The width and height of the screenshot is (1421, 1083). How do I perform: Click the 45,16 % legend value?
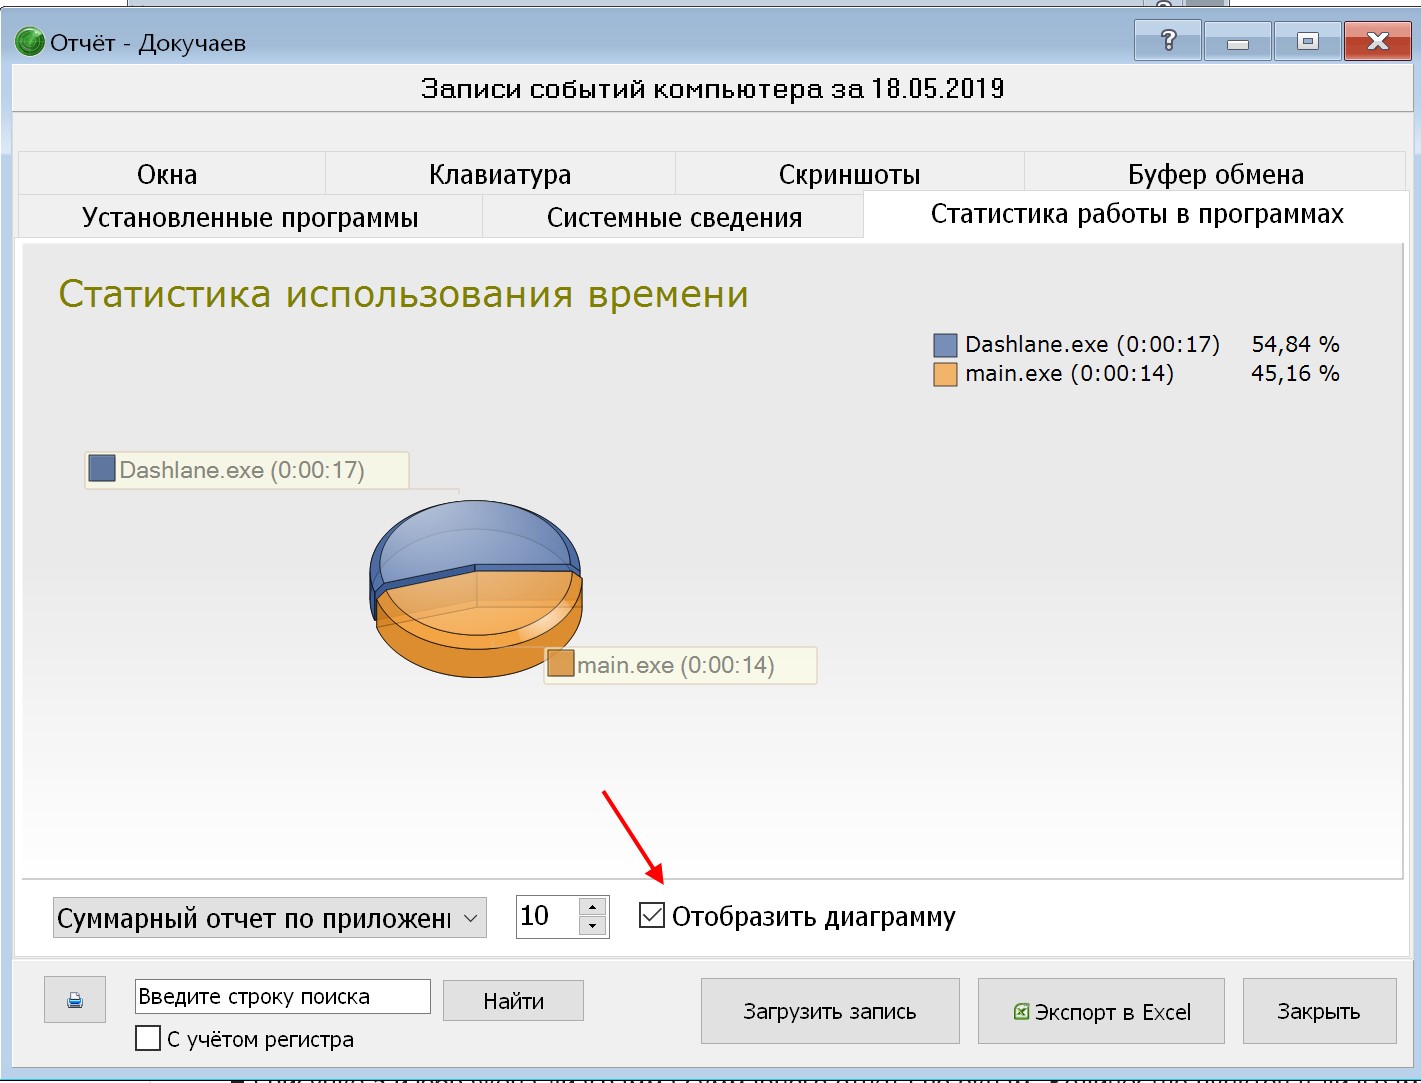coord(1295,373)
